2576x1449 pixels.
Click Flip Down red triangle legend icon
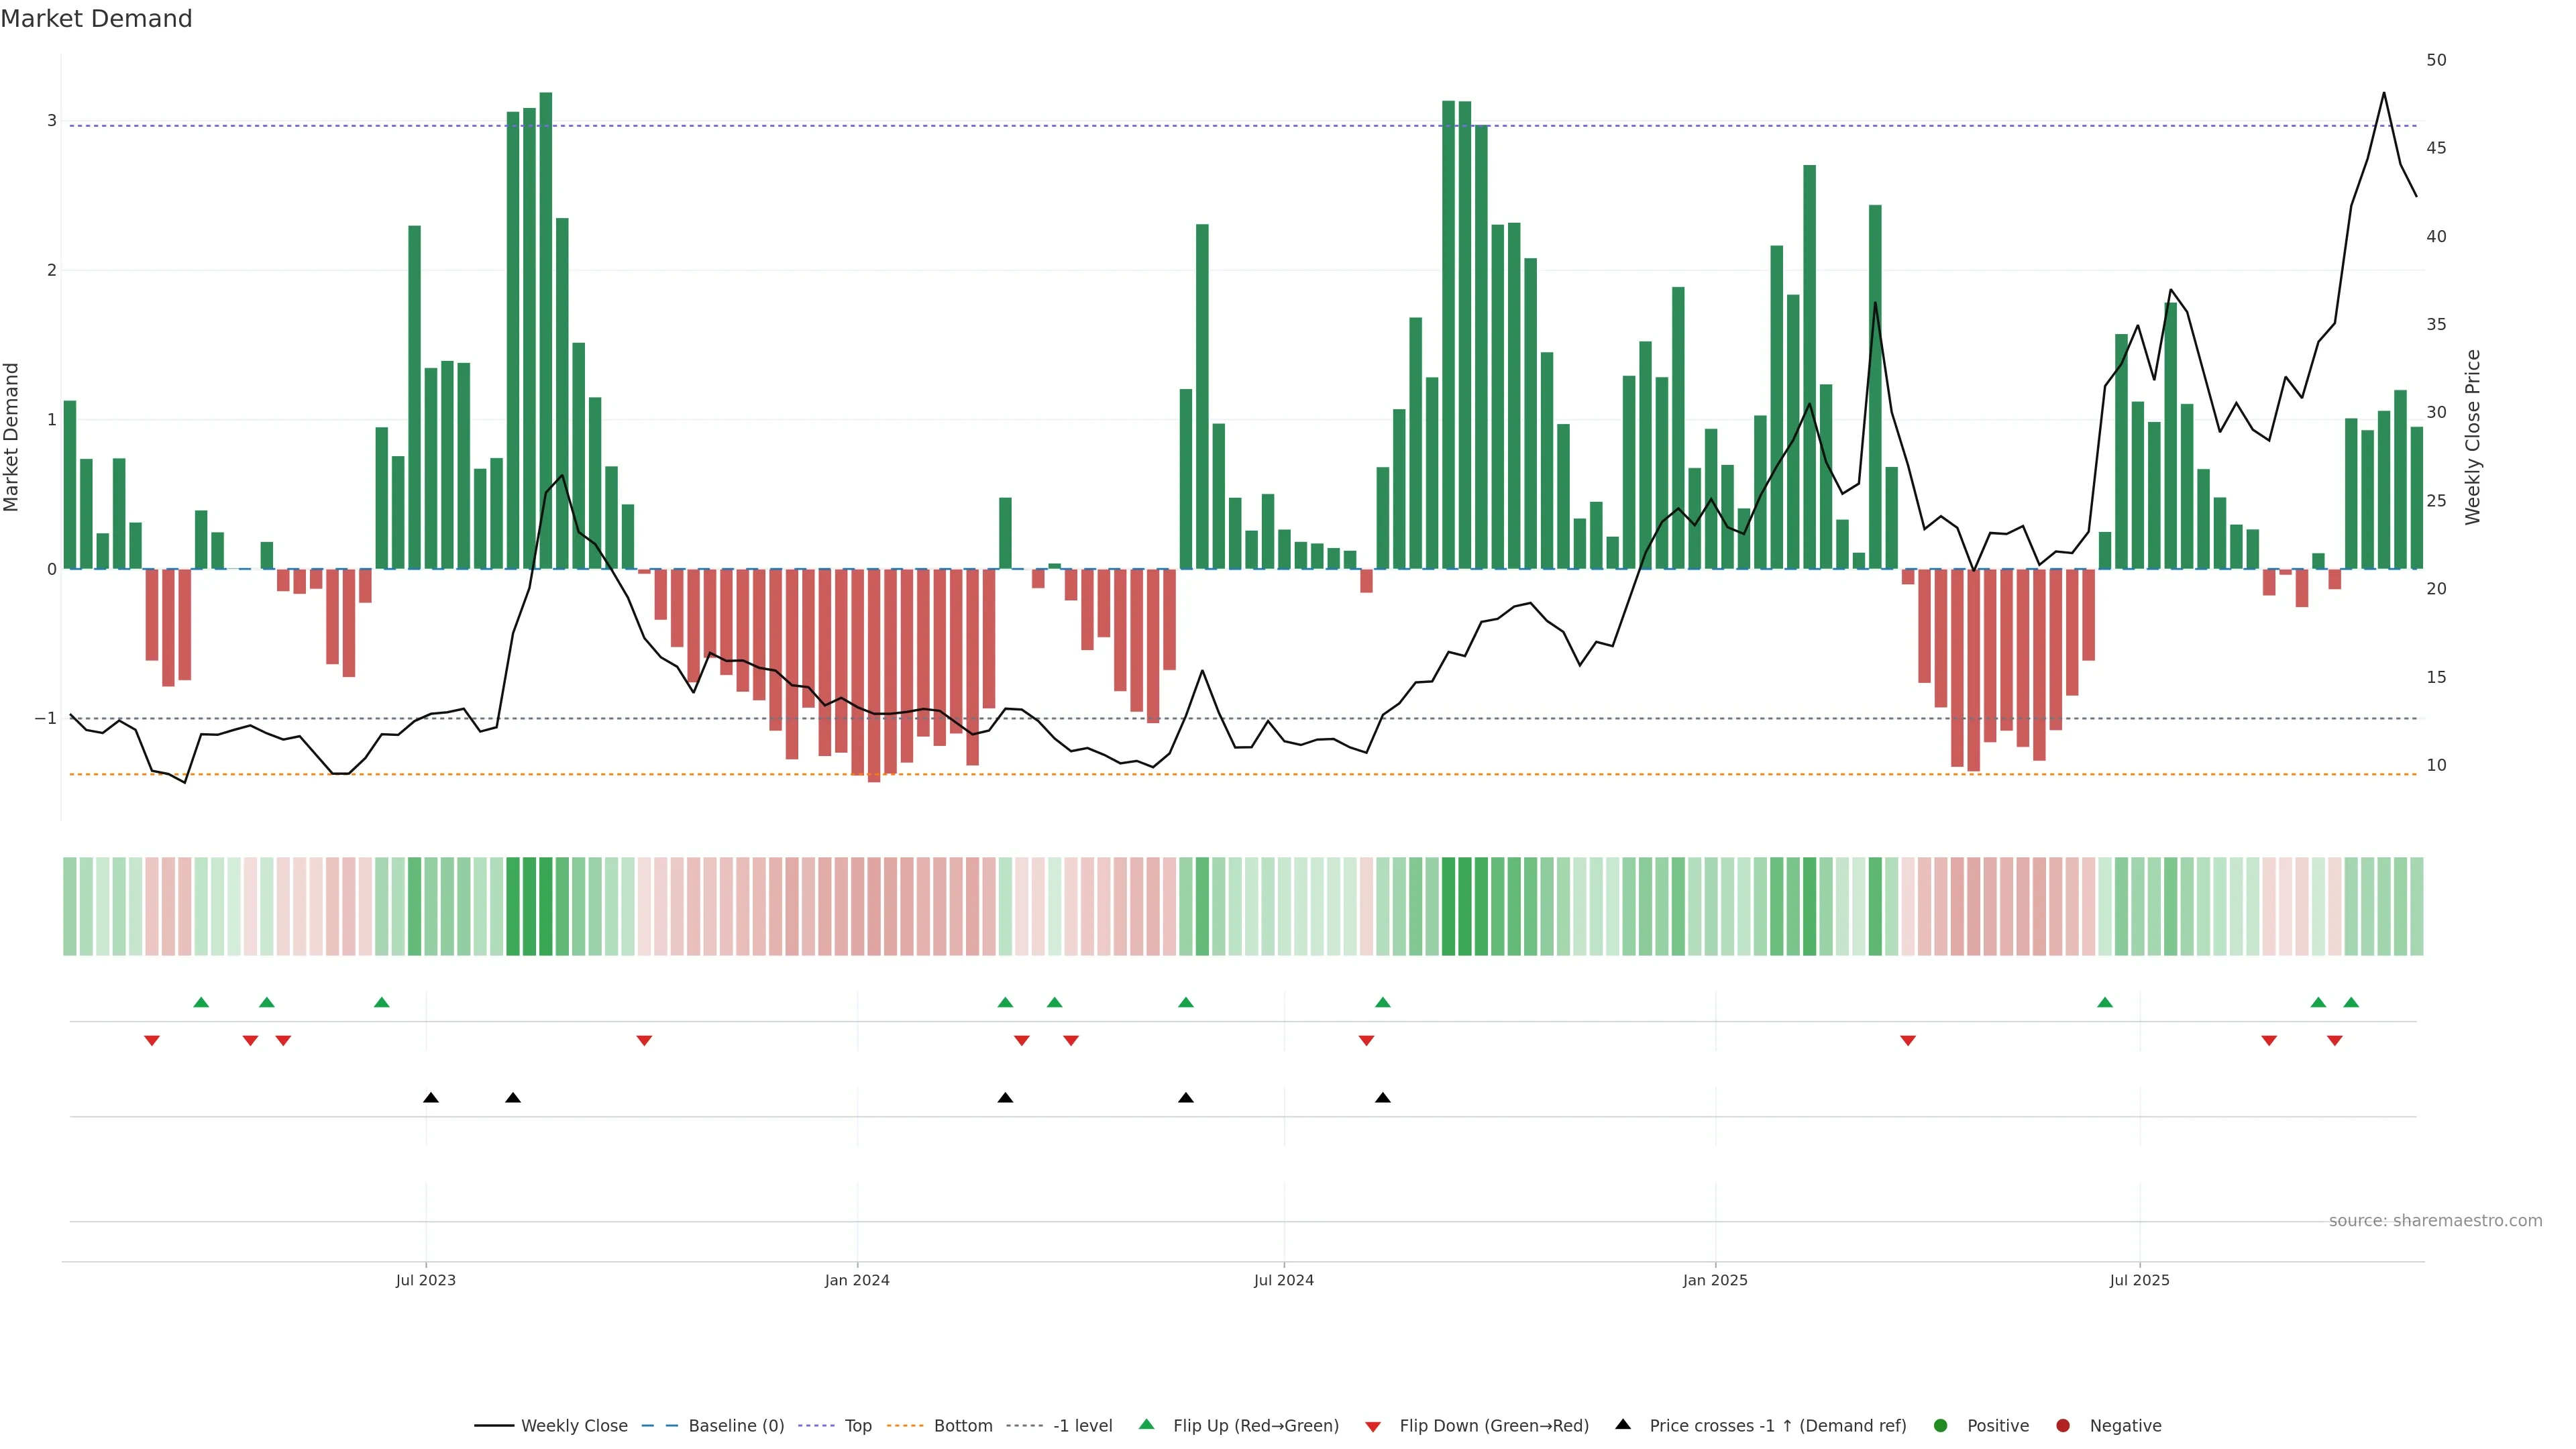click(1373, 1427)
